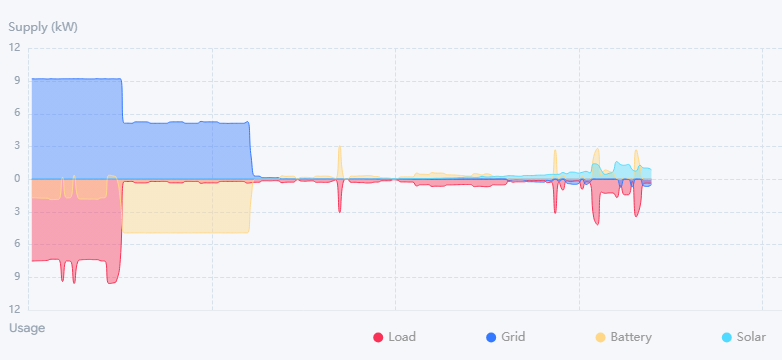Click the Supply (kW) axis title
782x363 pixels.
pyautogui.click(x=43, y=27)
